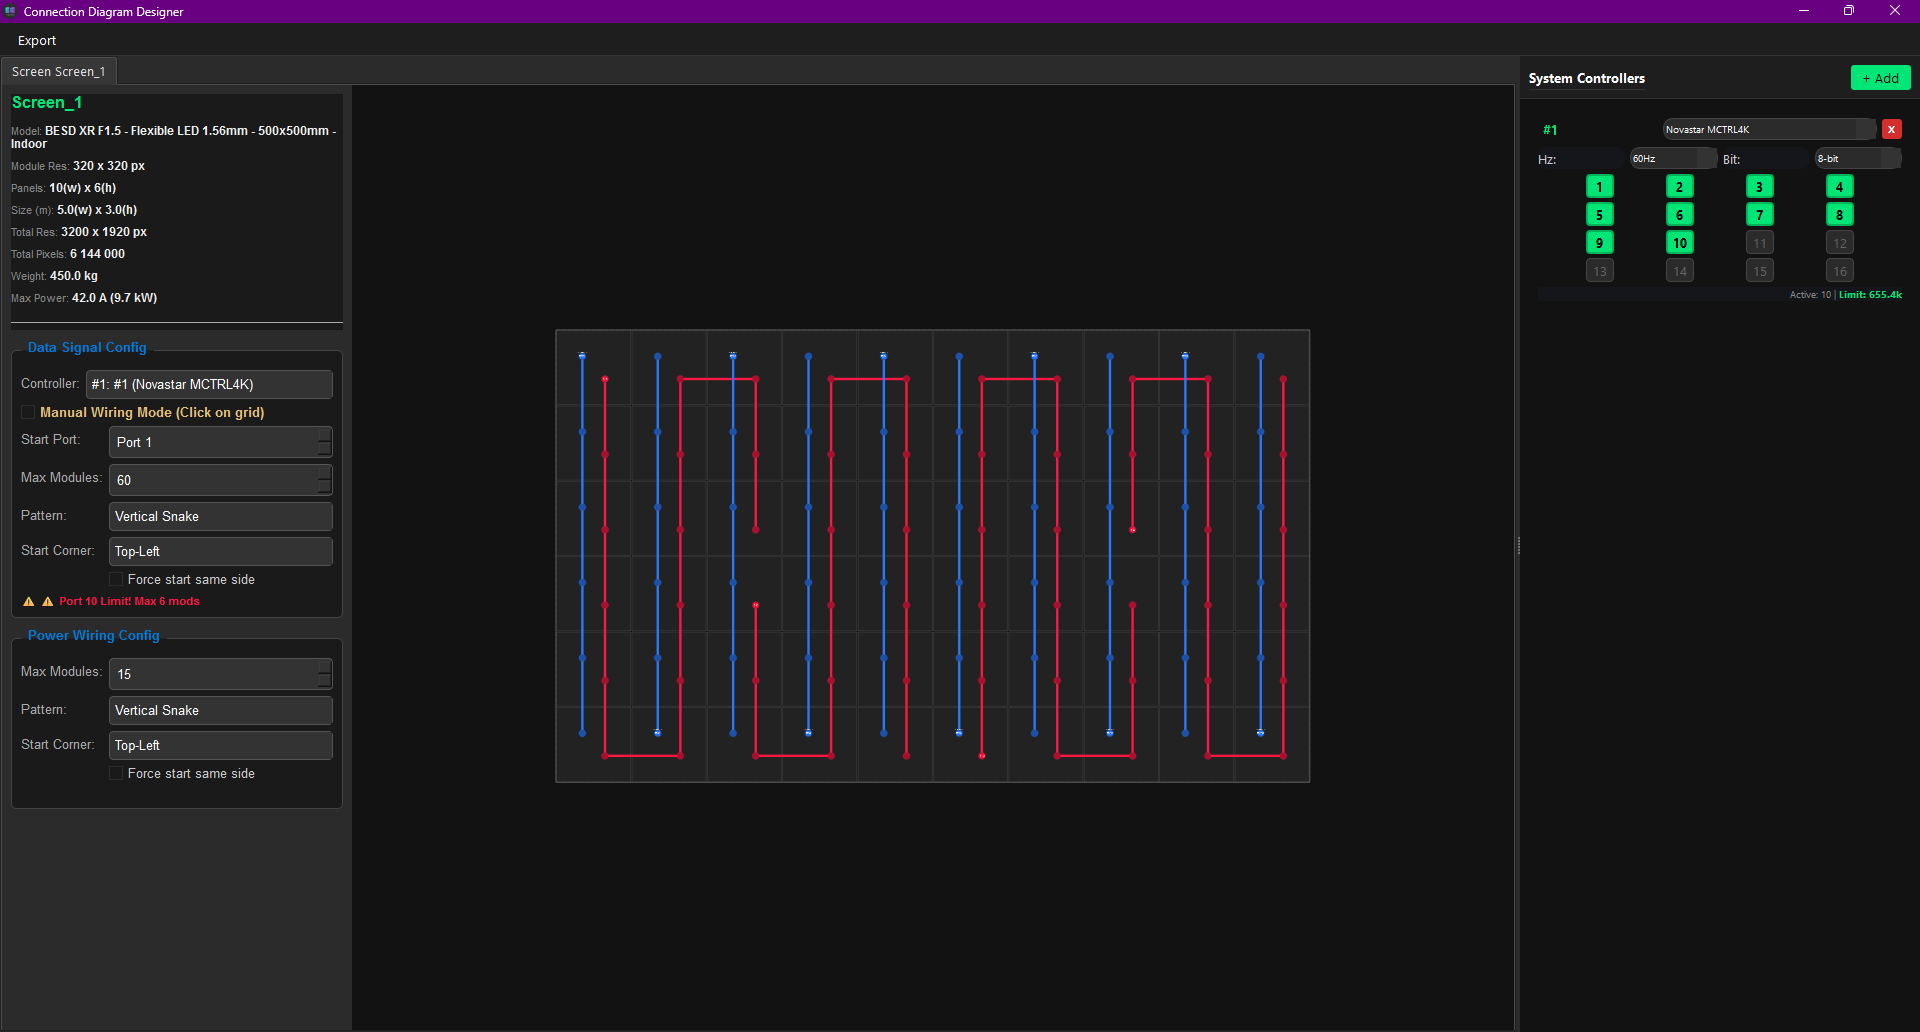This screenshot has width=1920, height=1032.
Task: Open the Export menu
Action: [37, 41]
